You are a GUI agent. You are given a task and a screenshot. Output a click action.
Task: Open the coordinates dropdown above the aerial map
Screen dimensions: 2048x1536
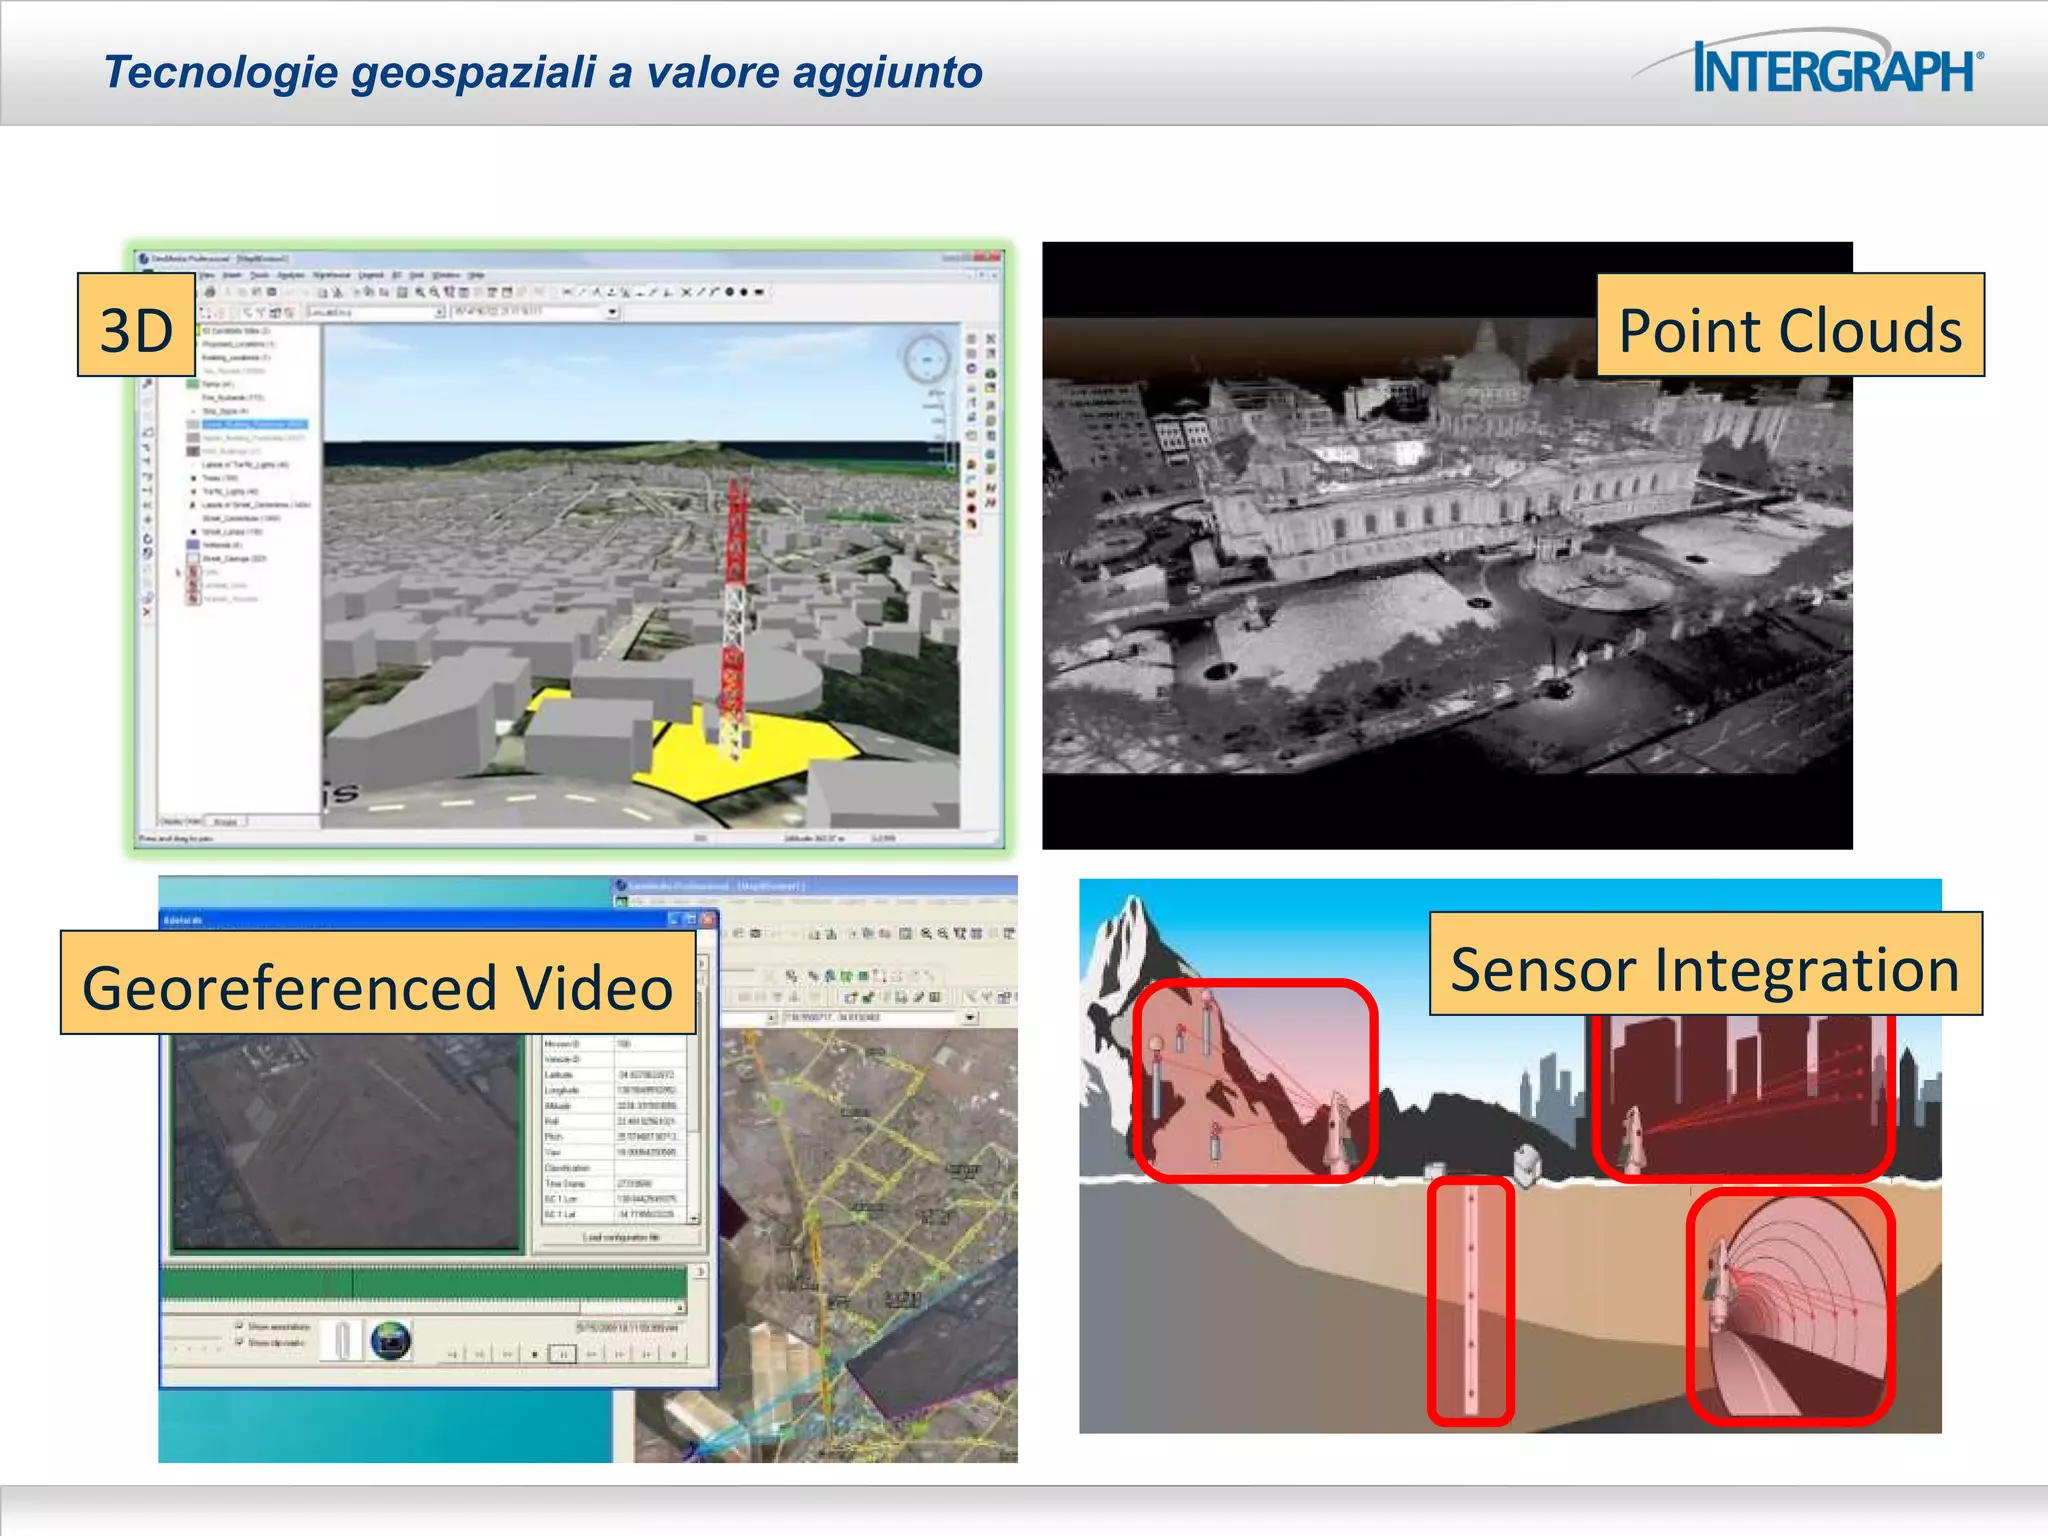[x=970, y=1017]
